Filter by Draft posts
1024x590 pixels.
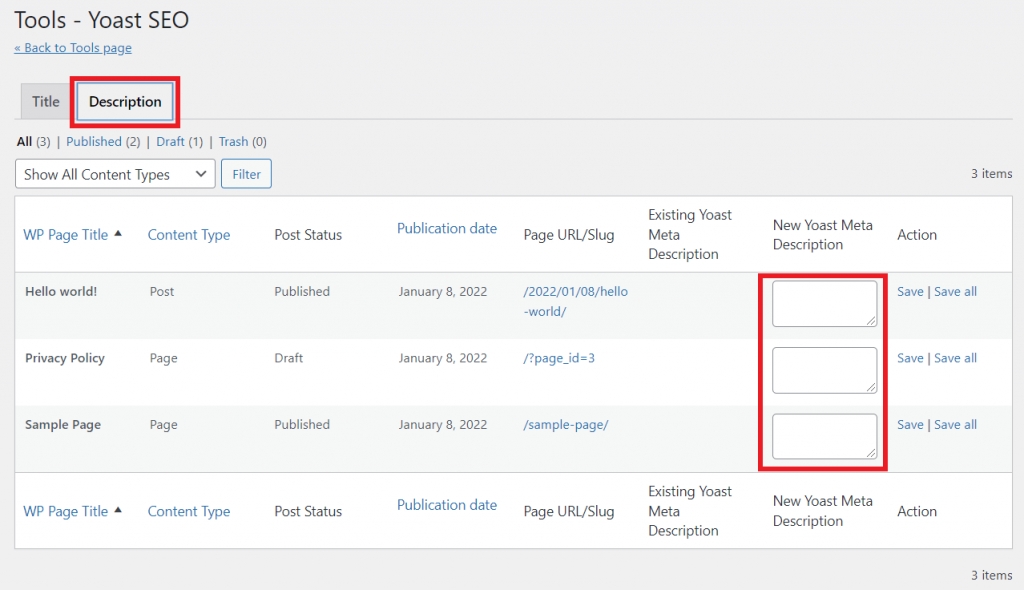[x=170, y=142]
